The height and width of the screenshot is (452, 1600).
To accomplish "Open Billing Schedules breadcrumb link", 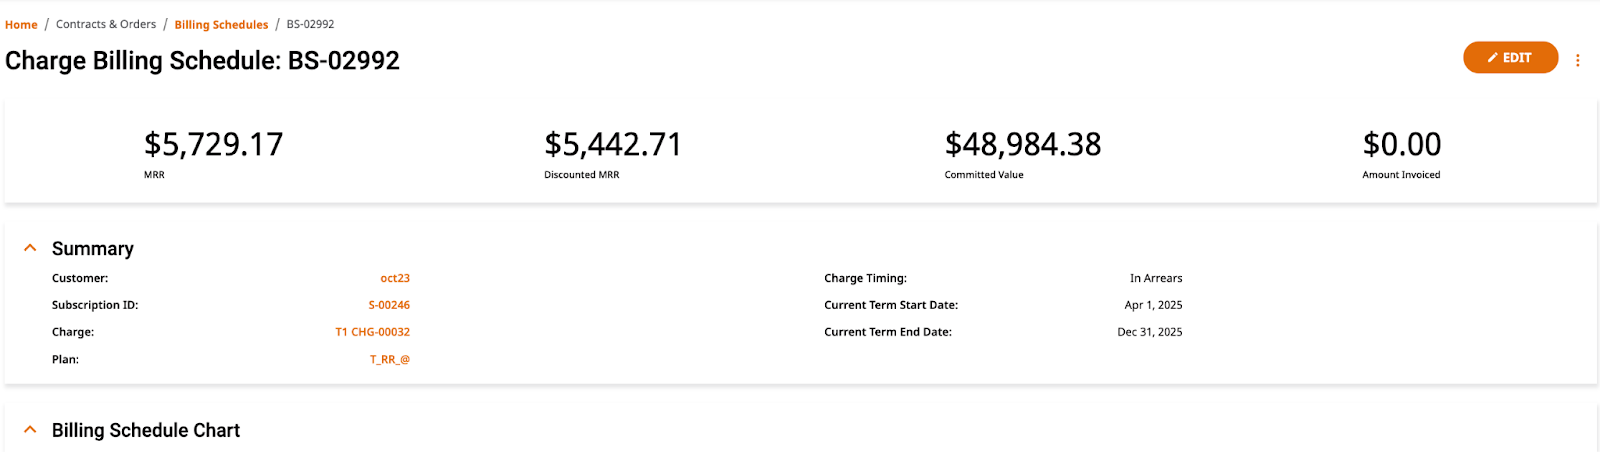I will tap(221, 24).
